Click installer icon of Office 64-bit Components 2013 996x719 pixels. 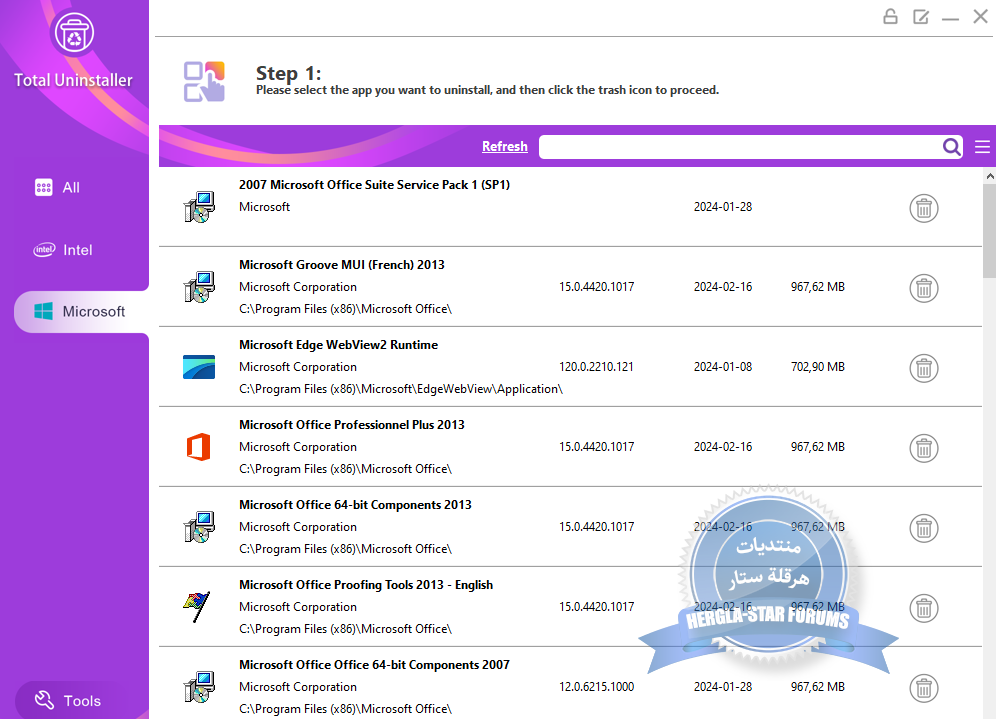tap(199, 527)
